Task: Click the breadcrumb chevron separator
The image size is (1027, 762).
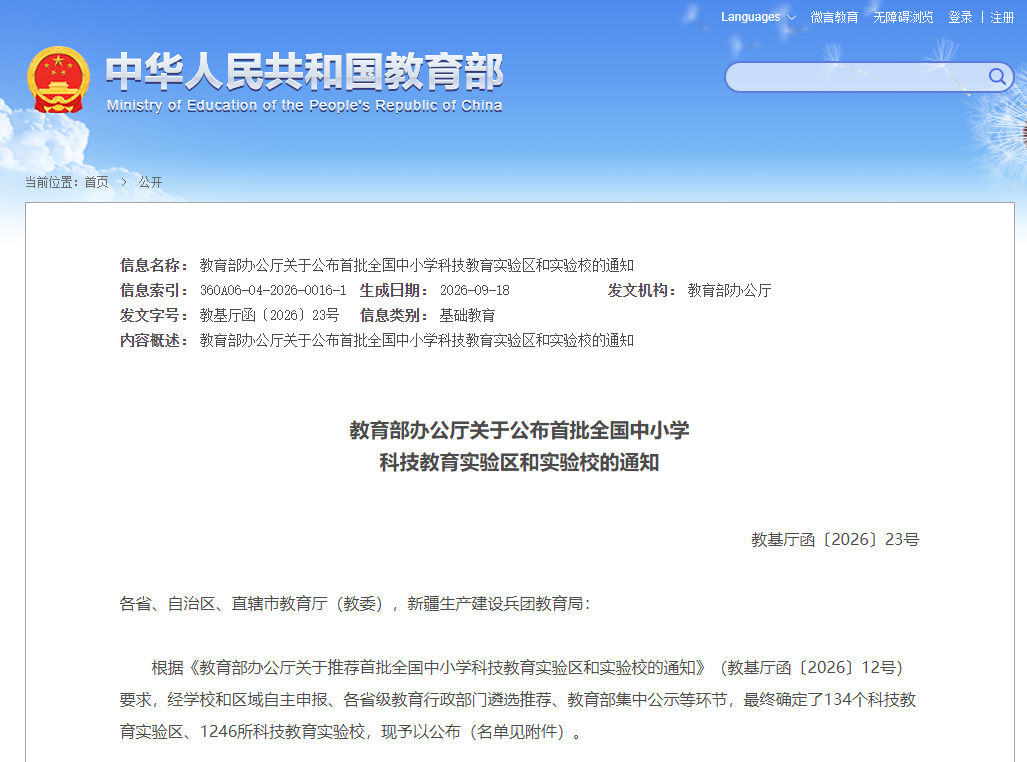Action: point(124,182)
